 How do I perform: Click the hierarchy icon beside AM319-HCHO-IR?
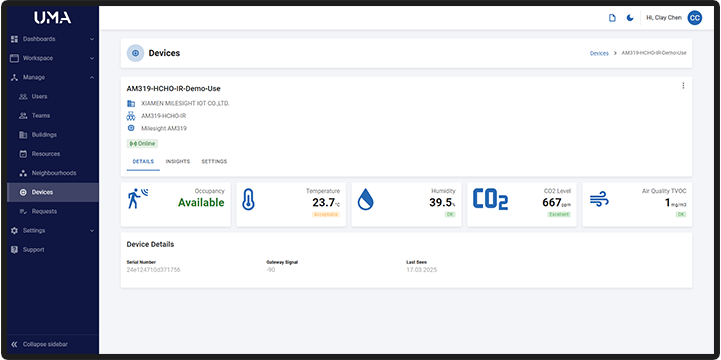131,116
